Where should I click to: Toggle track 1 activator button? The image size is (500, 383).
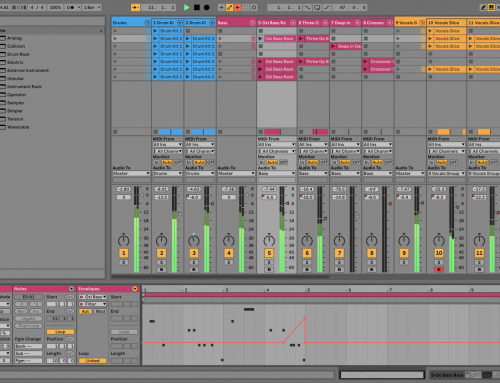[x=123, y=253]
